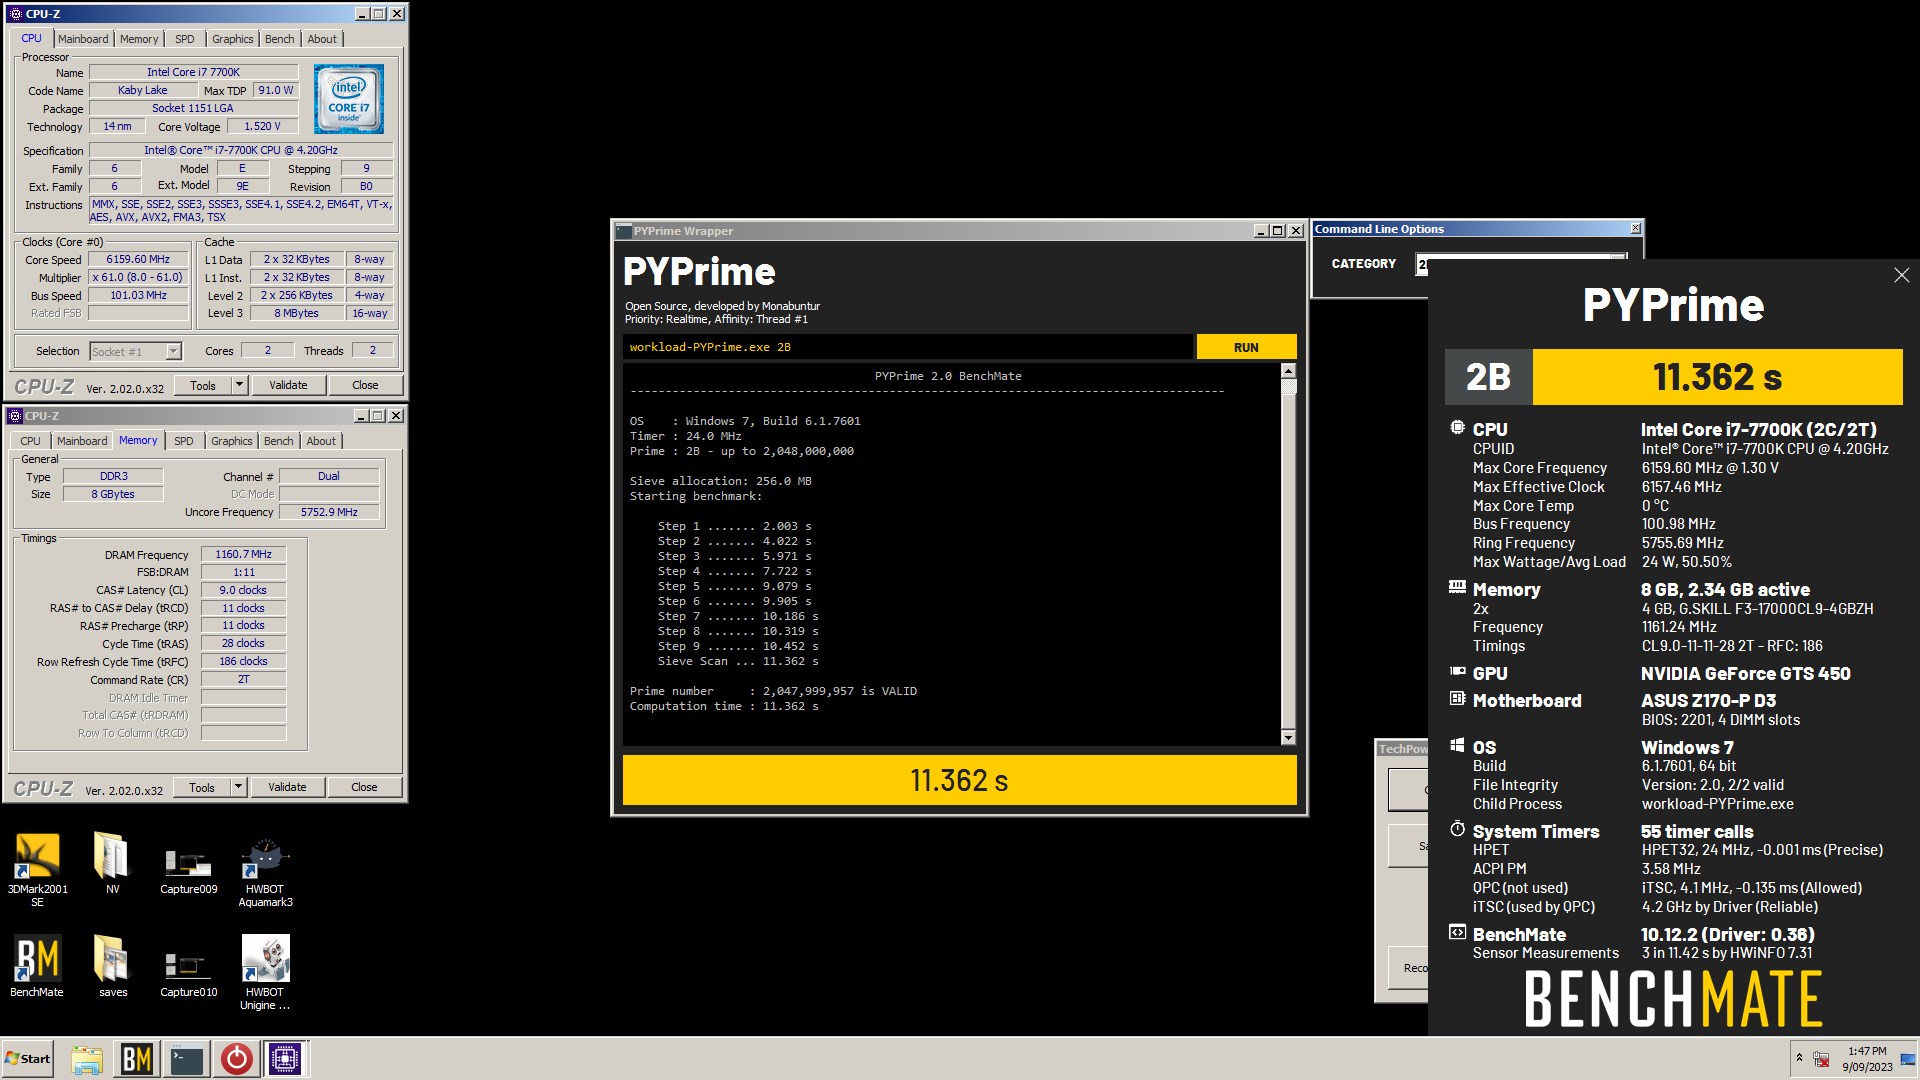Click the Intel Core i7 logo
Image resolution: width=1920 pixels, height=1080 pixels.
point(349,99)
